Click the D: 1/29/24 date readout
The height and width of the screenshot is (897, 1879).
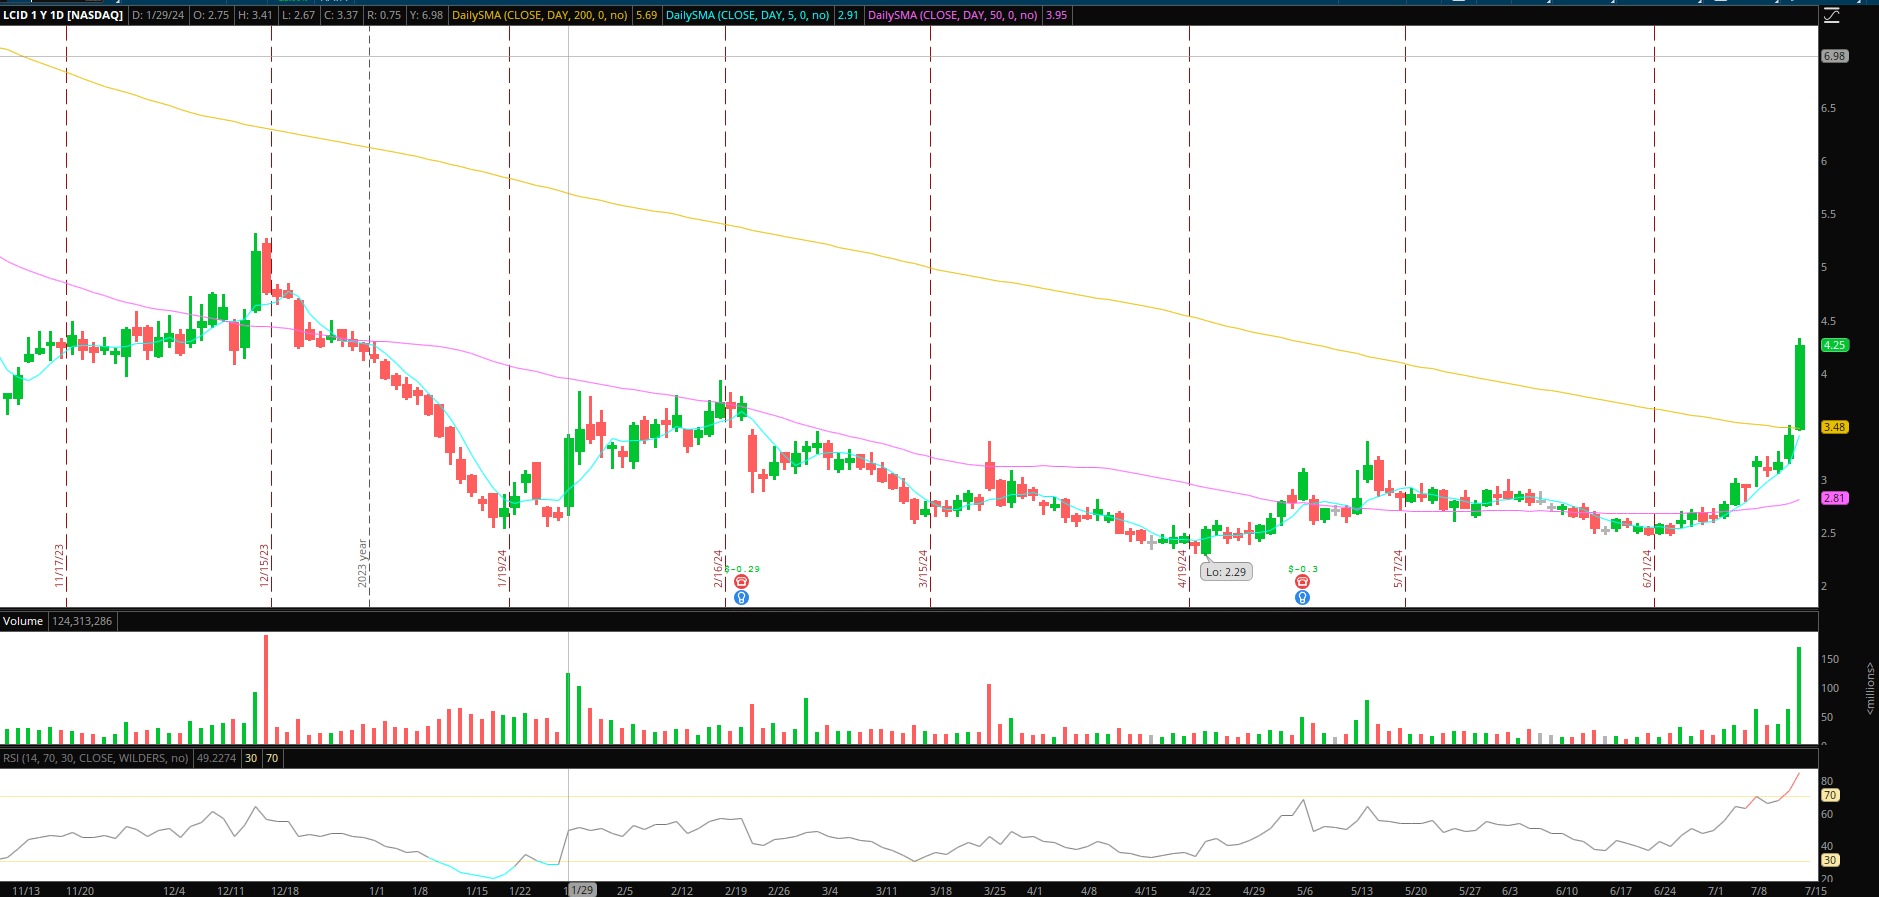coord(159,15)
